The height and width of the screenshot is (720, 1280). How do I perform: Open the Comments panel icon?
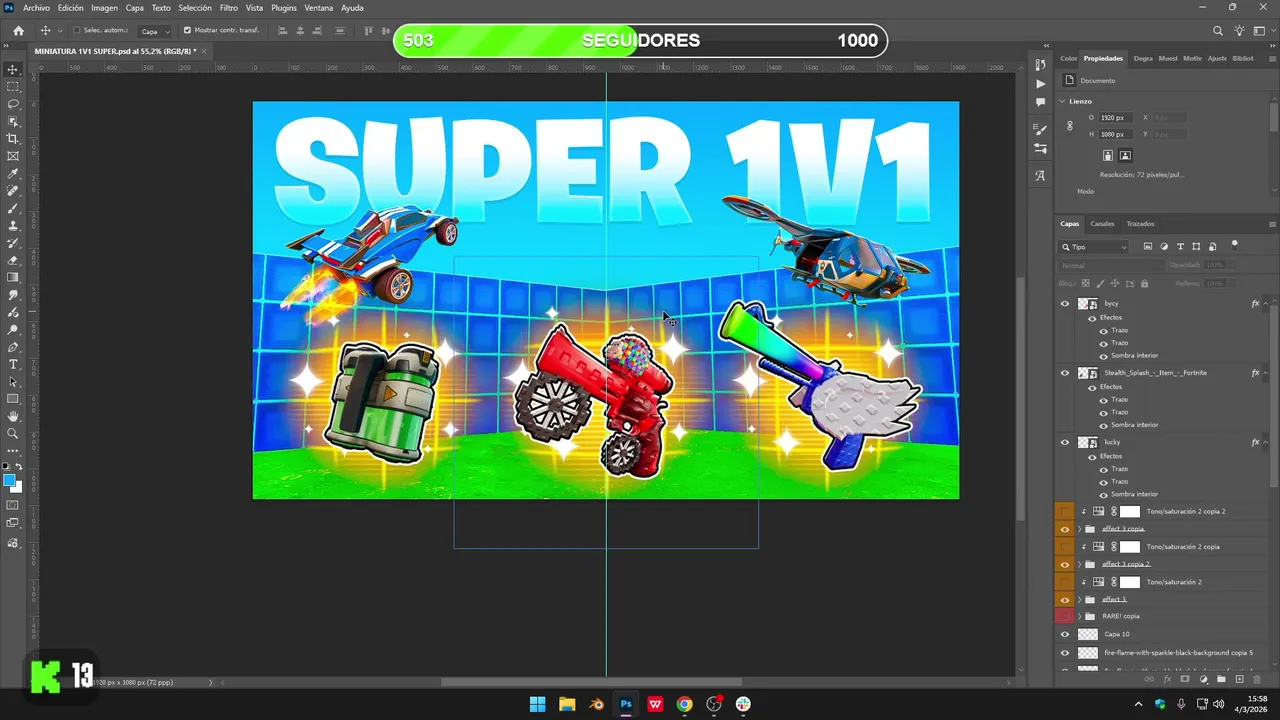coord(1041,102)
